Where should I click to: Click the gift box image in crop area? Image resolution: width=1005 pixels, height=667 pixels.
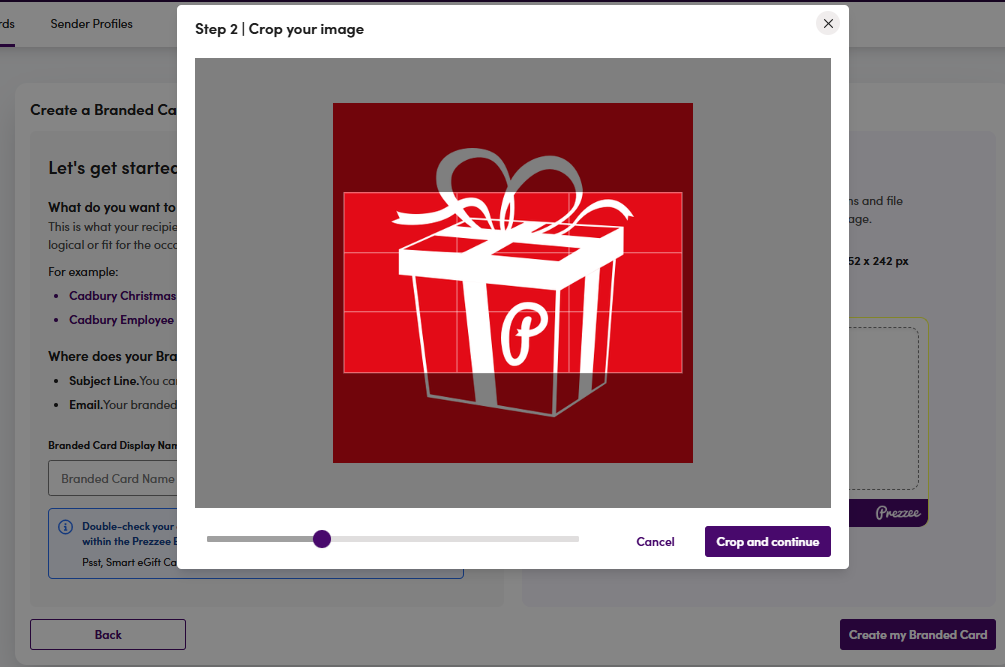[x=513, y=283]
